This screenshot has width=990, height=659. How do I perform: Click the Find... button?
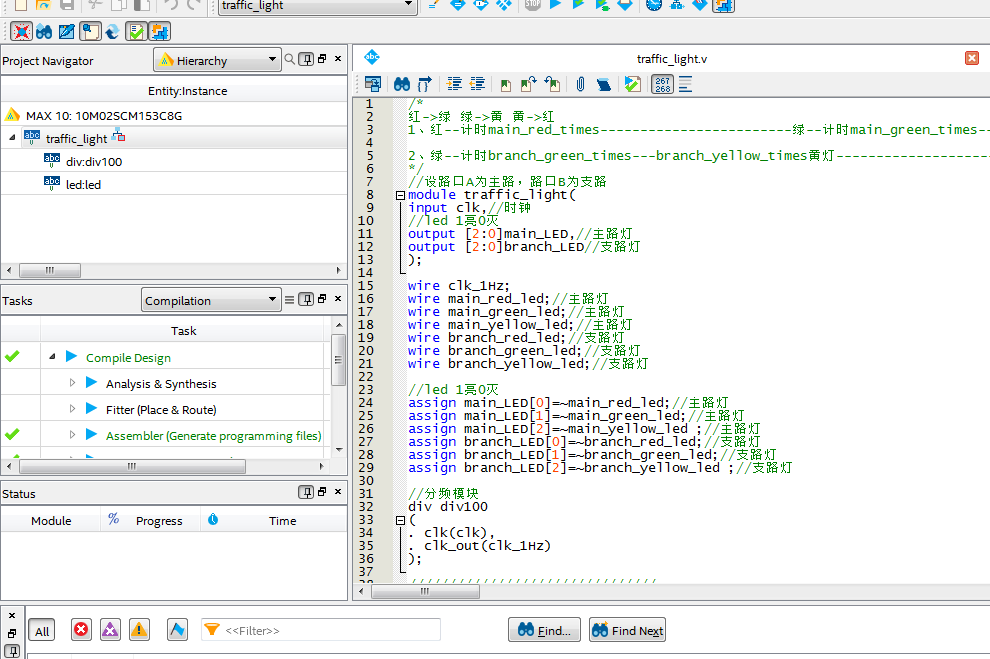pos(544,631)
